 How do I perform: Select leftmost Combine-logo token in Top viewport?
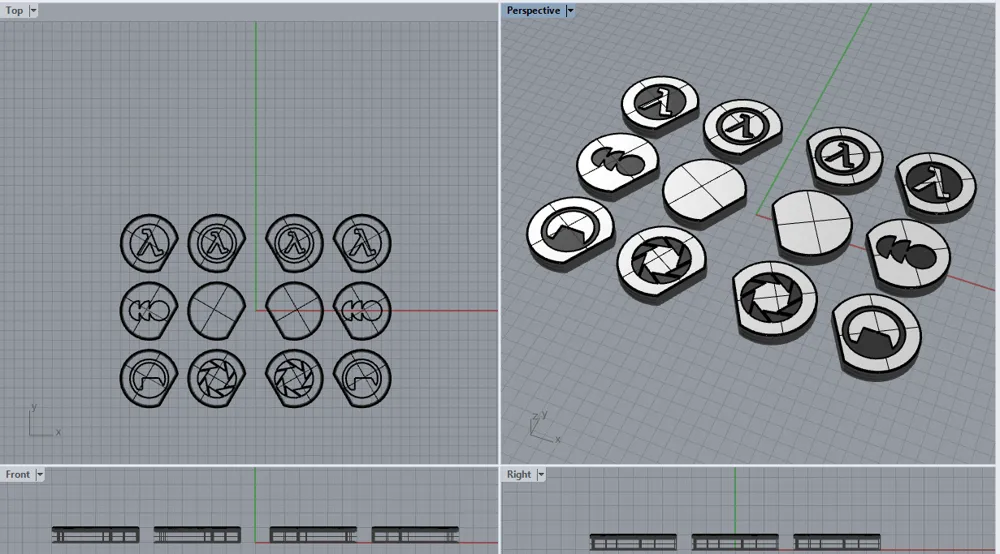[x=149, y=311]
